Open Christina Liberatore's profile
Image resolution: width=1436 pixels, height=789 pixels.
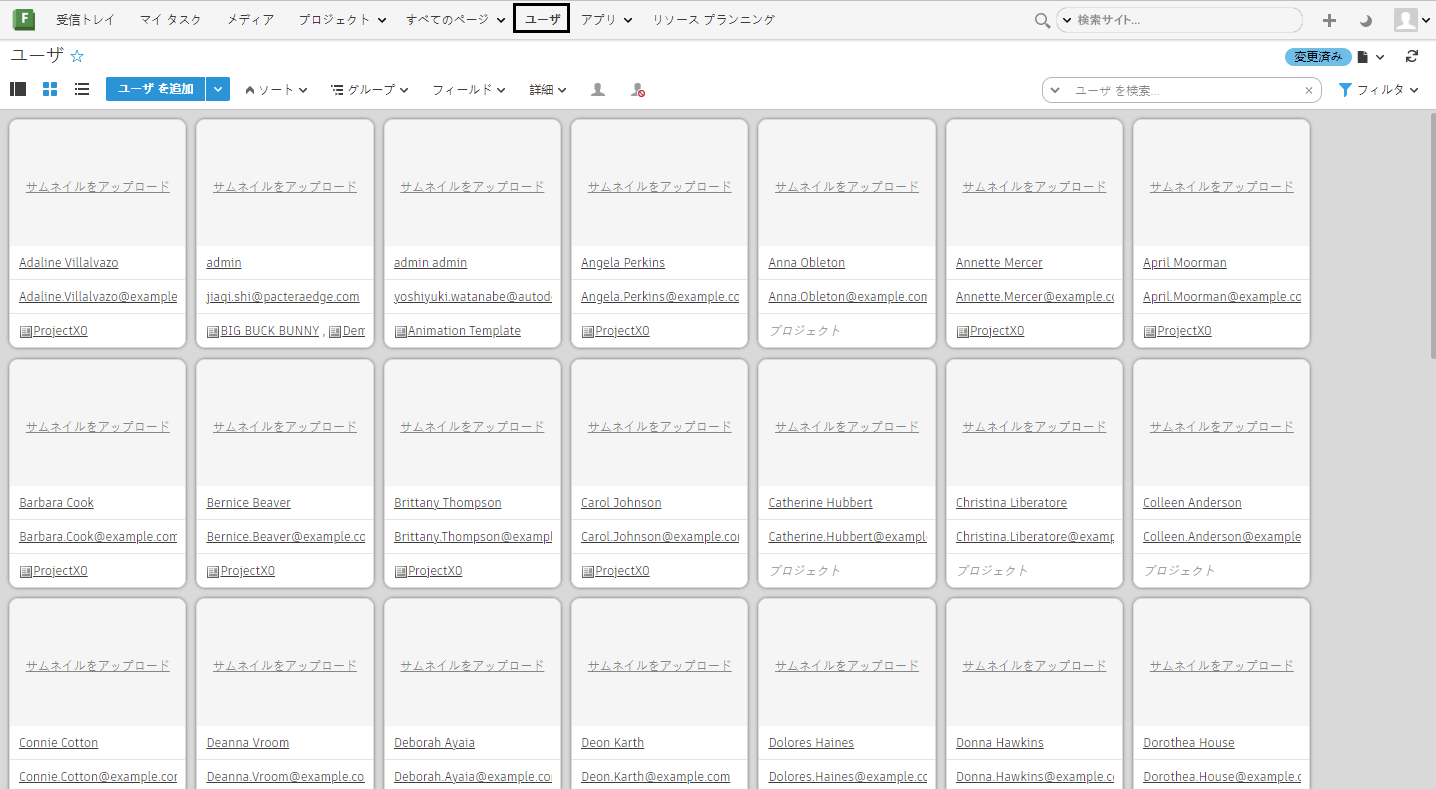click(1012, 503)
